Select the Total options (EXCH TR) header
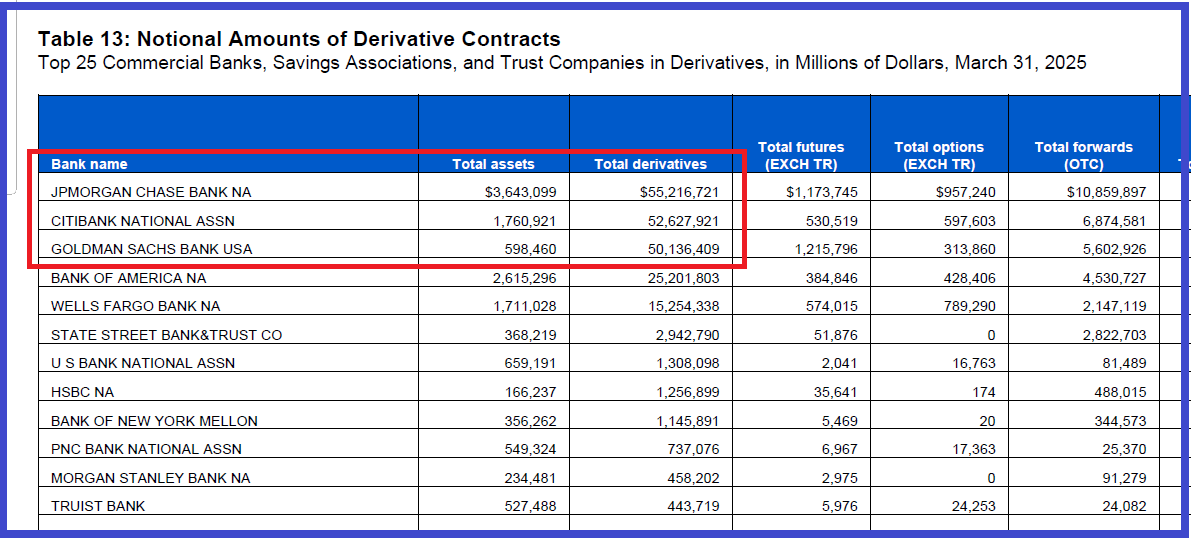Image resolution: width=1191 pixels, height=538 pixels. tap(938, 155)
